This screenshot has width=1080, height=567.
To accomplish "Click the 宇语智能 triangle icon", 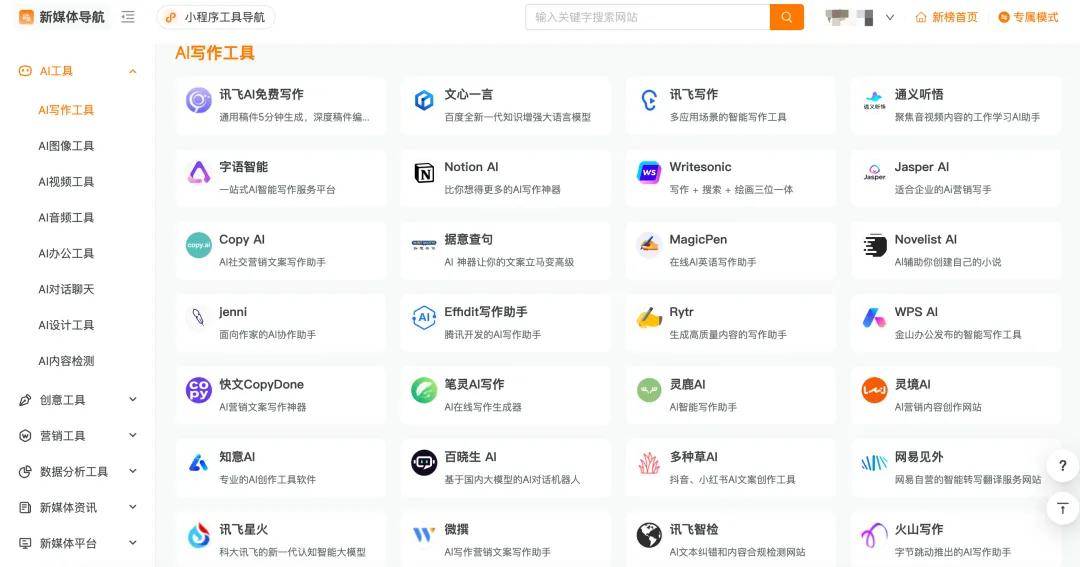I will pos(199,173).
